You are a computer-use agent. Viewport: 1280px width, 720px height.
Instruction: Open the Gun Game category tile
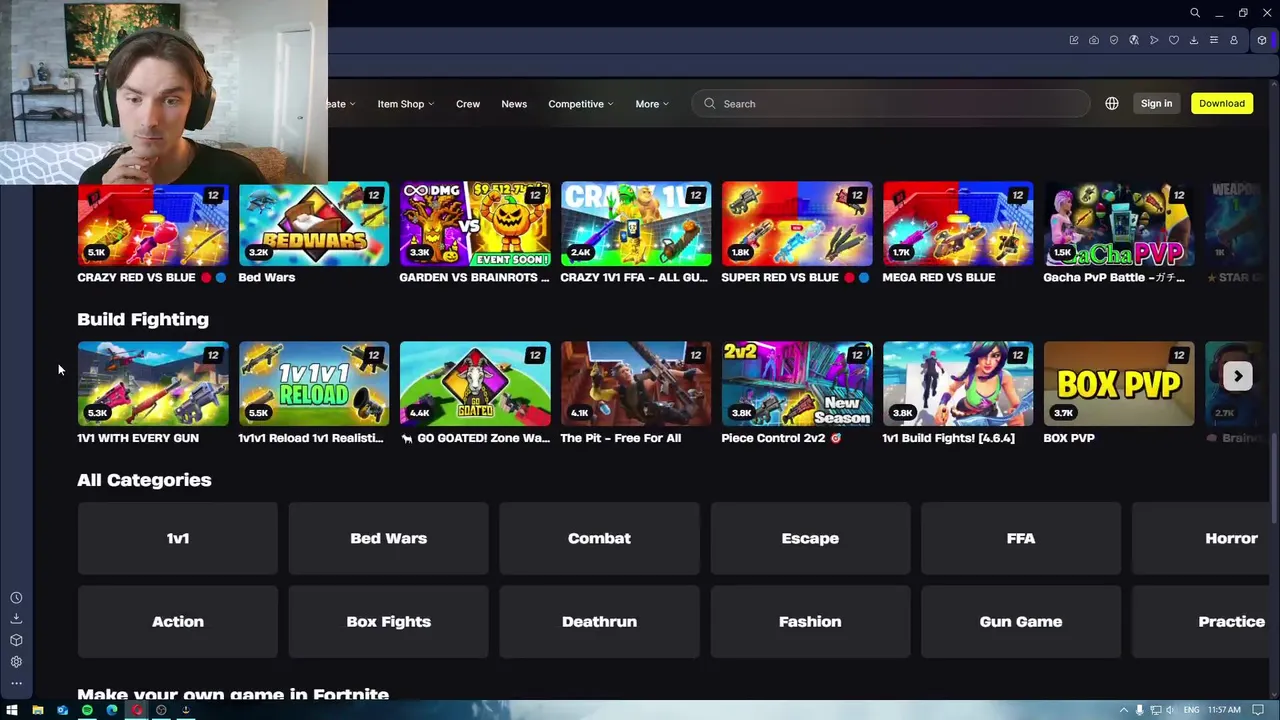[1021, 622]
